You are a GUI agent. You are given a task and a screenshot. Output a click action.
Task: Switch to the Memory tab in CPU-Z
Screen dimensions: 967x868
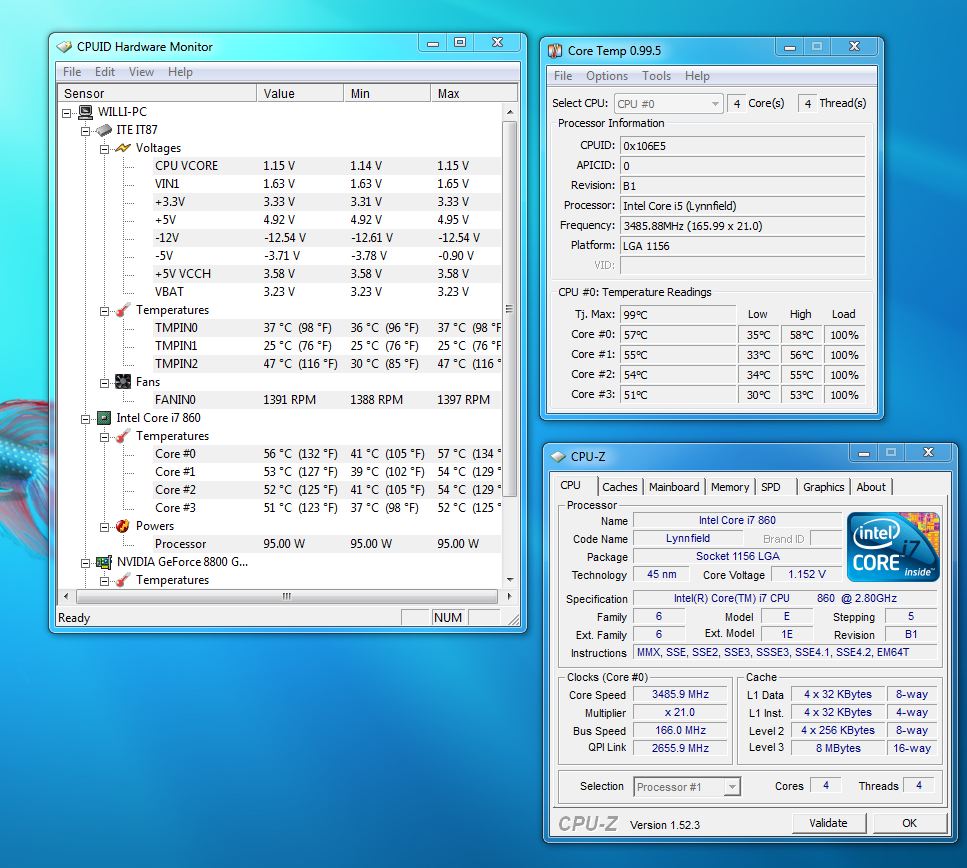point(730,487)
